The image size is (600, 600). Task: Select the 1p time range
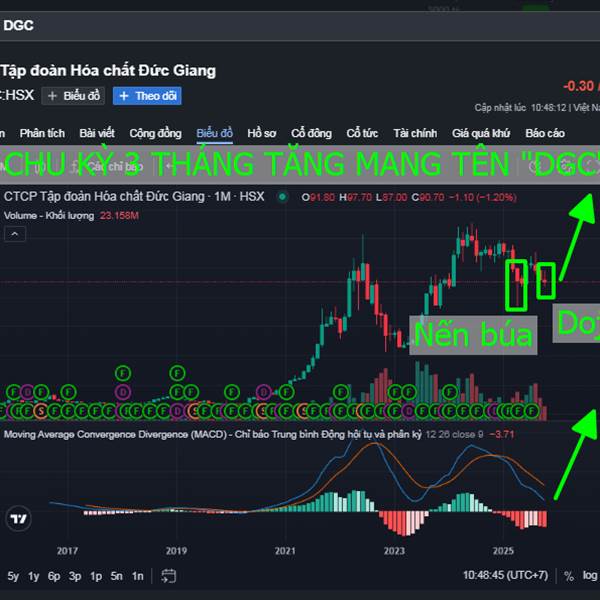click(96, 576)
